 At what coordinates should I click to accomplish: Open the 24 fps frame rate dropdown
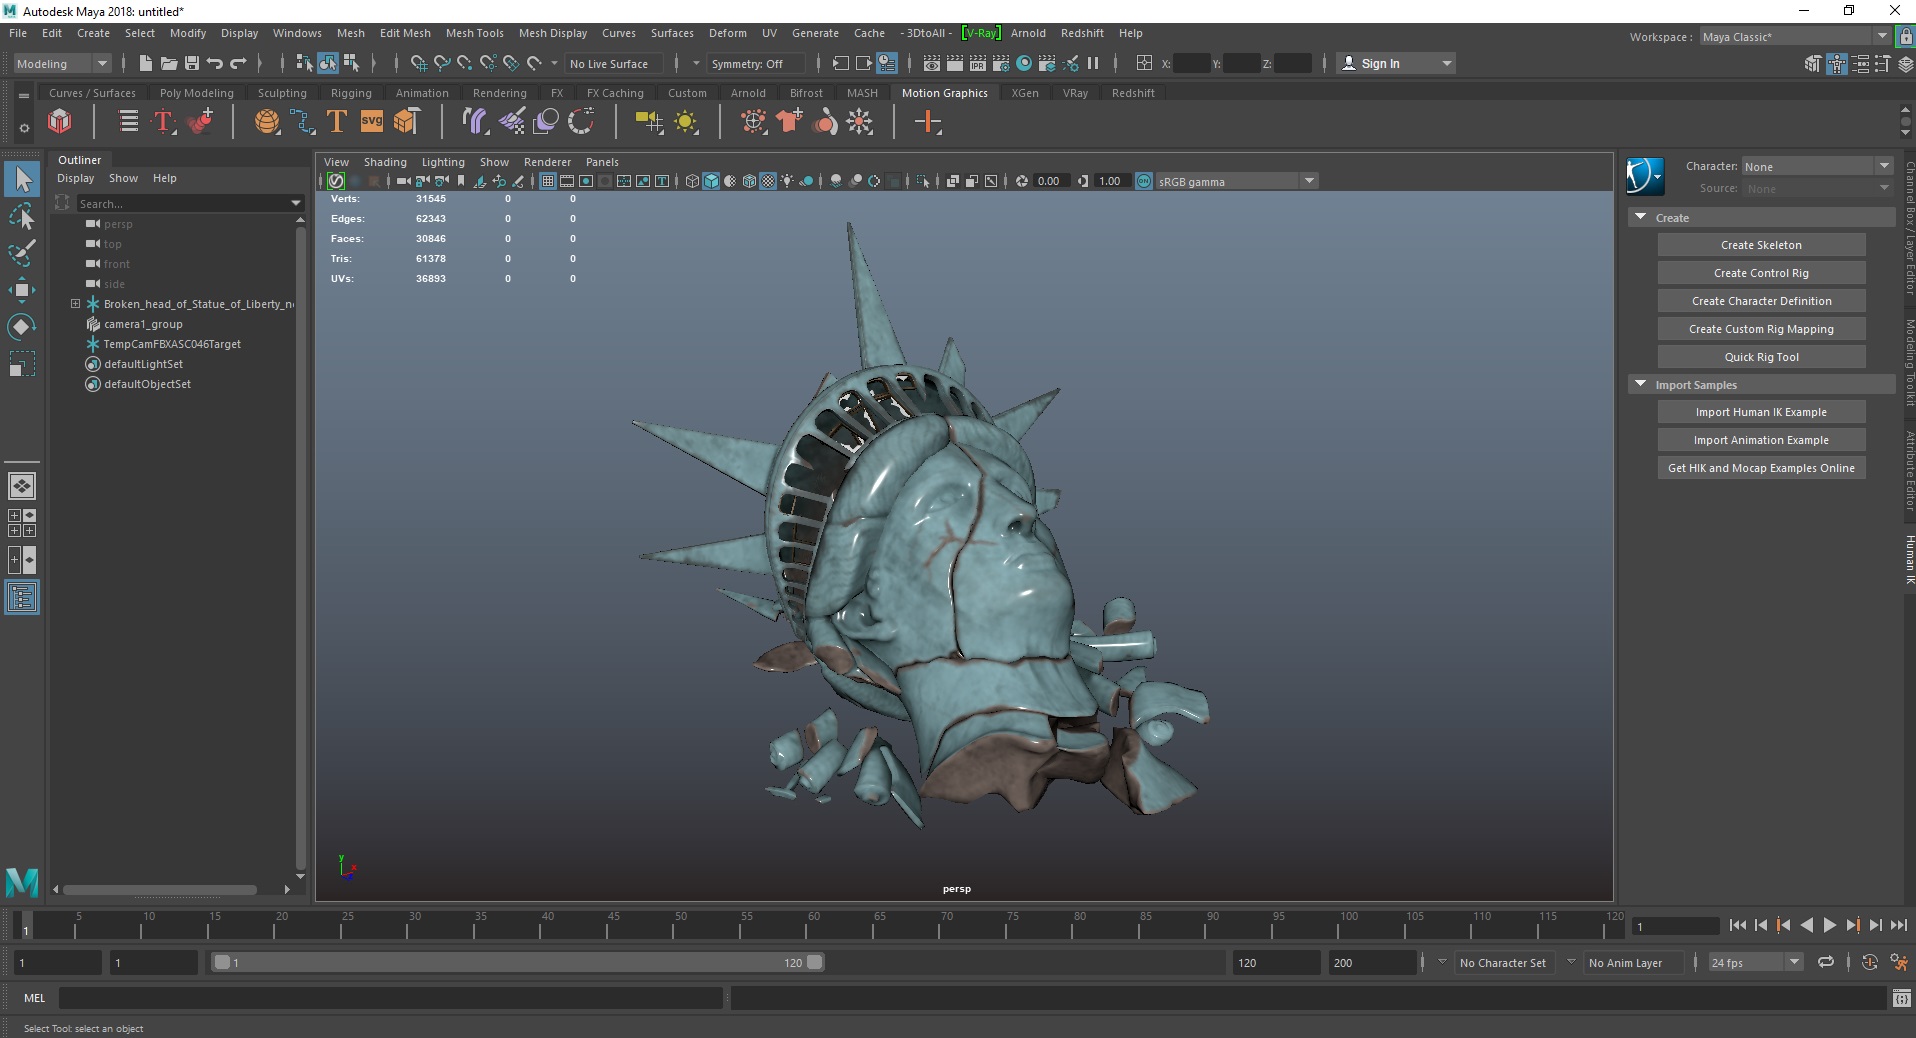coord(1755,962)
